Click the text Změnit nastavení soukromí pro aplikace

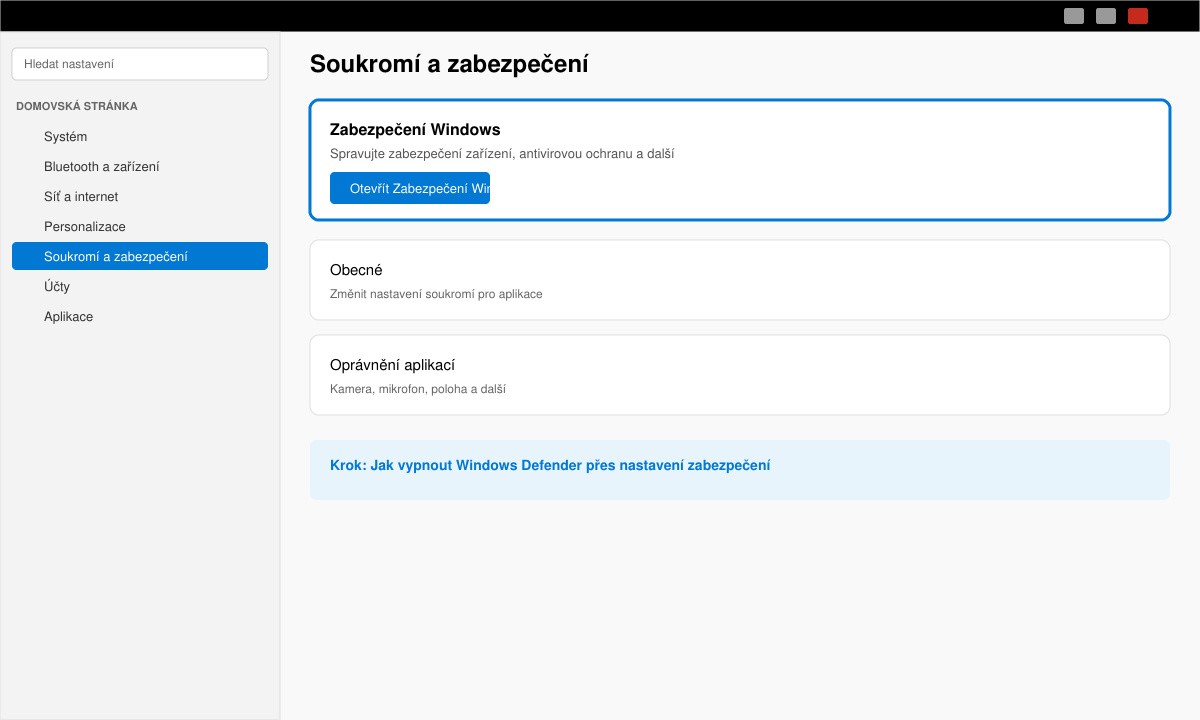coord(436,294)
